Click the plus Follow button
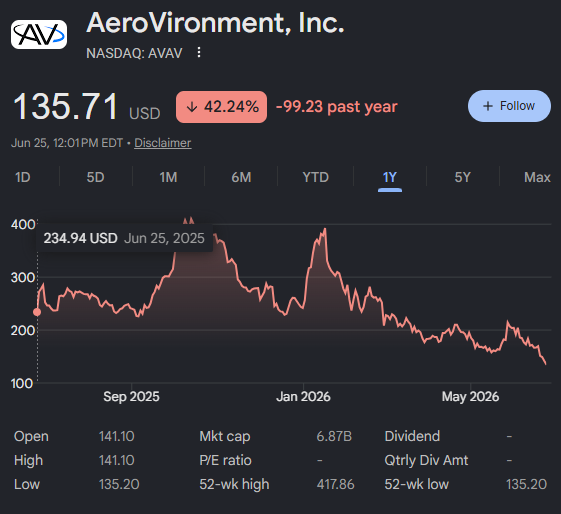561x514 pixels. tap(509, 106)
